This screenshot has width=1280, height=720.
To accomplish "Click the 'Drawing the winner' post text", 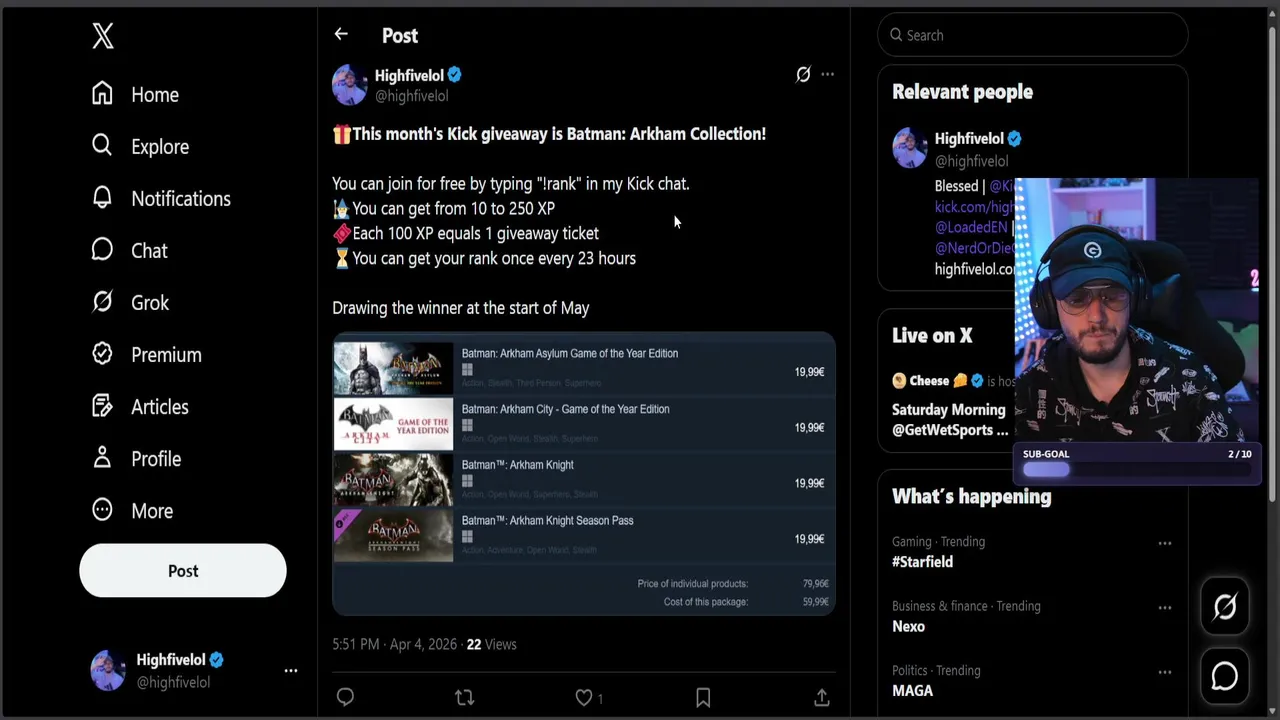I will [x=460, y=308].
